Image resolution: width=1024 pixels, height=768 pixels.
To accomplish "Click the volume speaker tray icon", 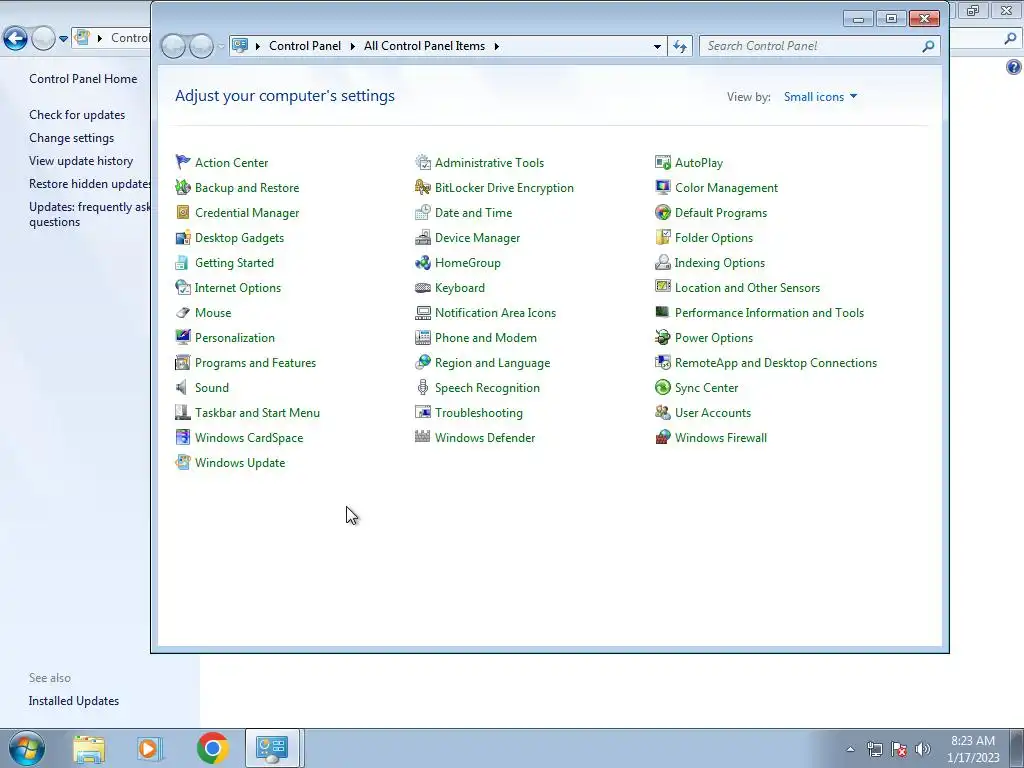I will 922,749.
